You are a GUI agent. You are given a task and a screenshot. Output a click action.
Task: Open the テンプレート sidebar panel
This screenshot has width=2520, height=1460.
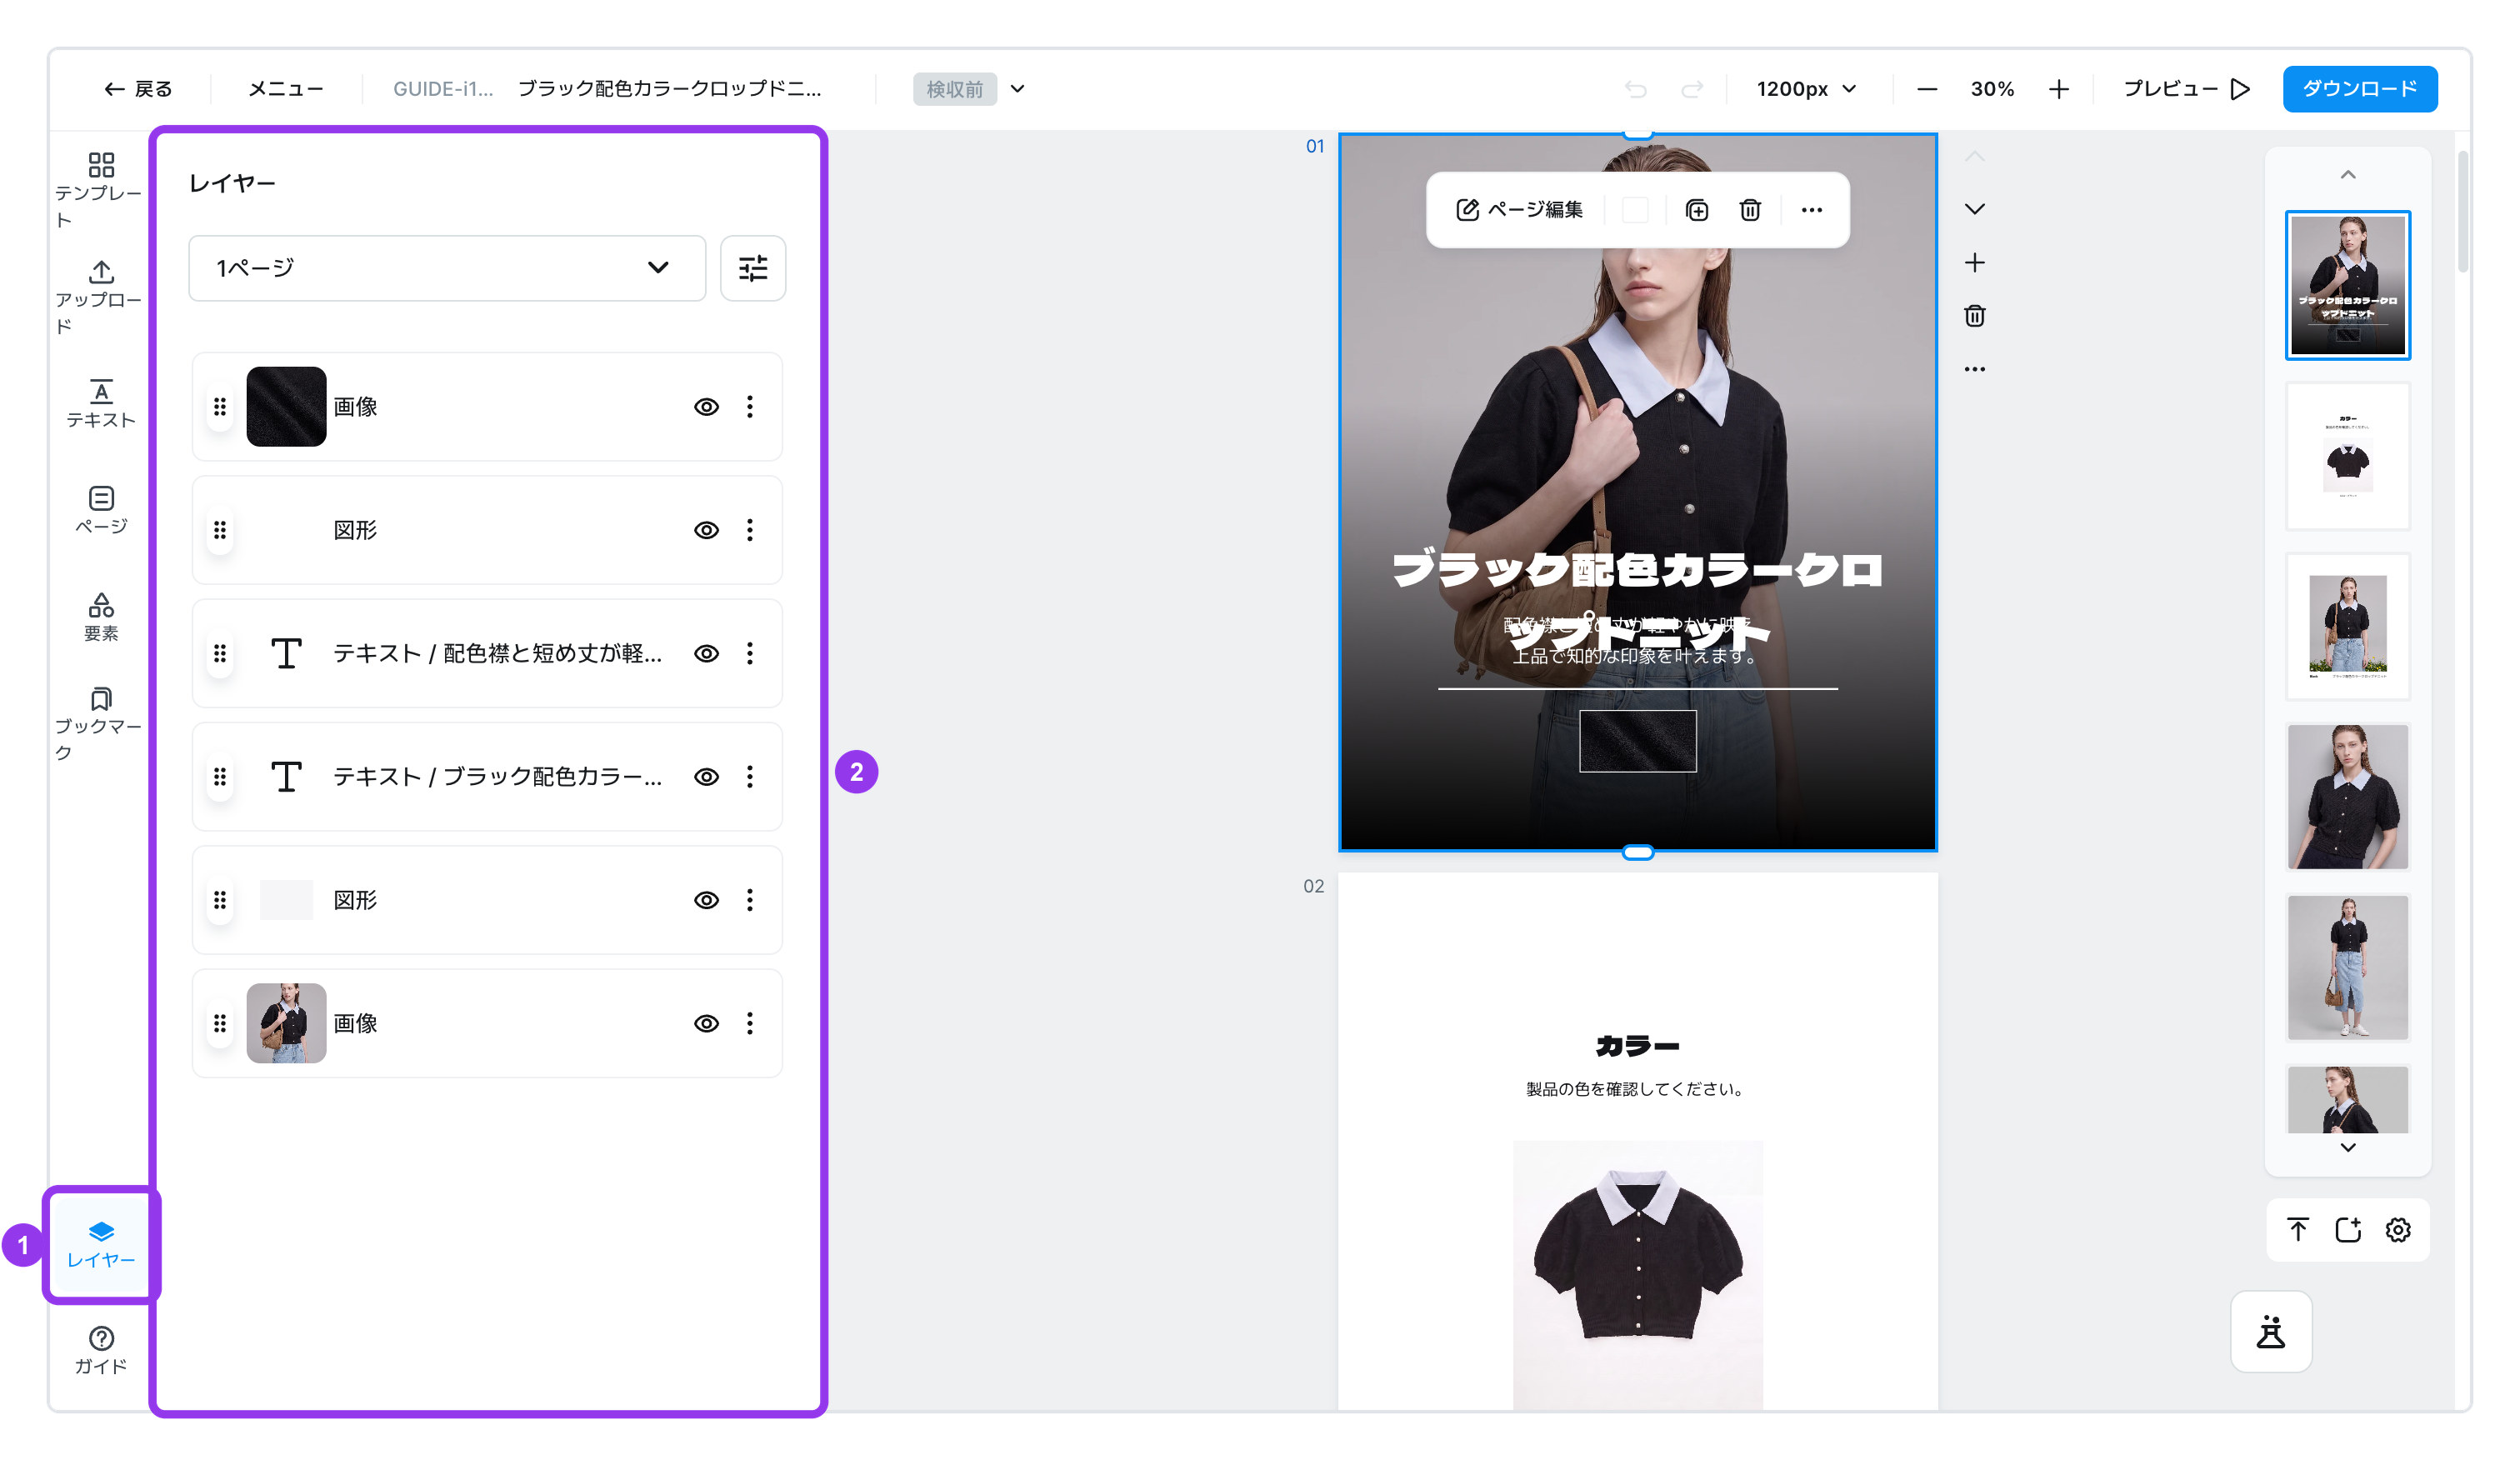pyautogui.click(x=100, y=190)
